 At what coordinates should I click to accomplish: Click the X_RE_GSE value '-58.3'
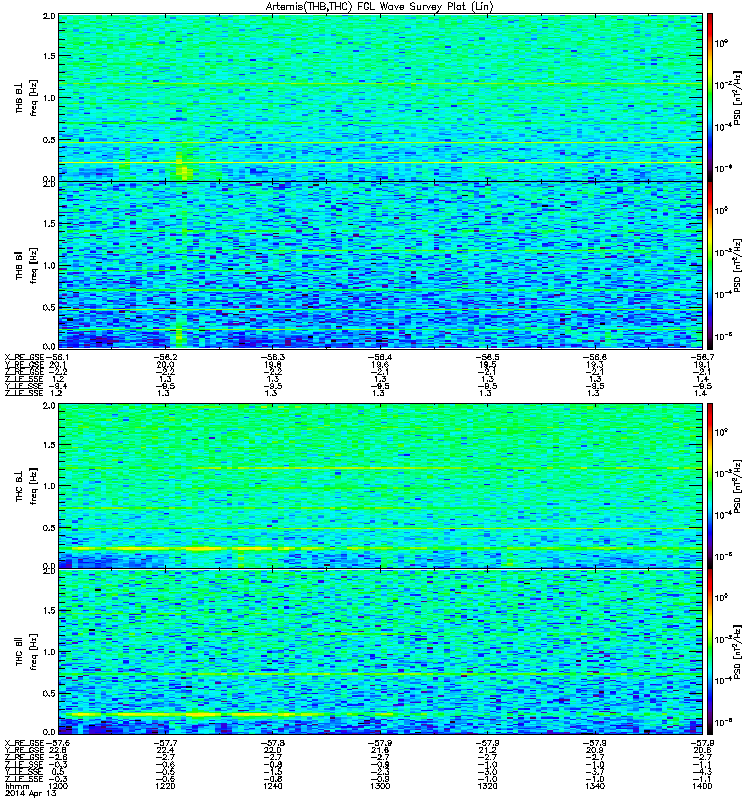point(273,357)
